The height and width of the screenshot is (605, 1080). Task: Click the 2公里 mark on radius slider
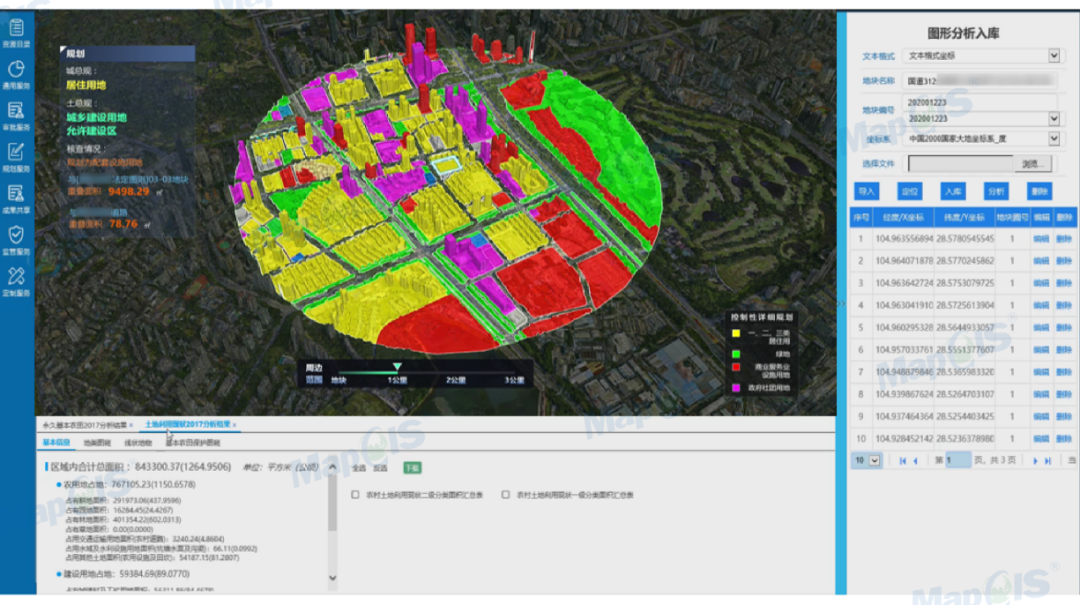point(457,380)
